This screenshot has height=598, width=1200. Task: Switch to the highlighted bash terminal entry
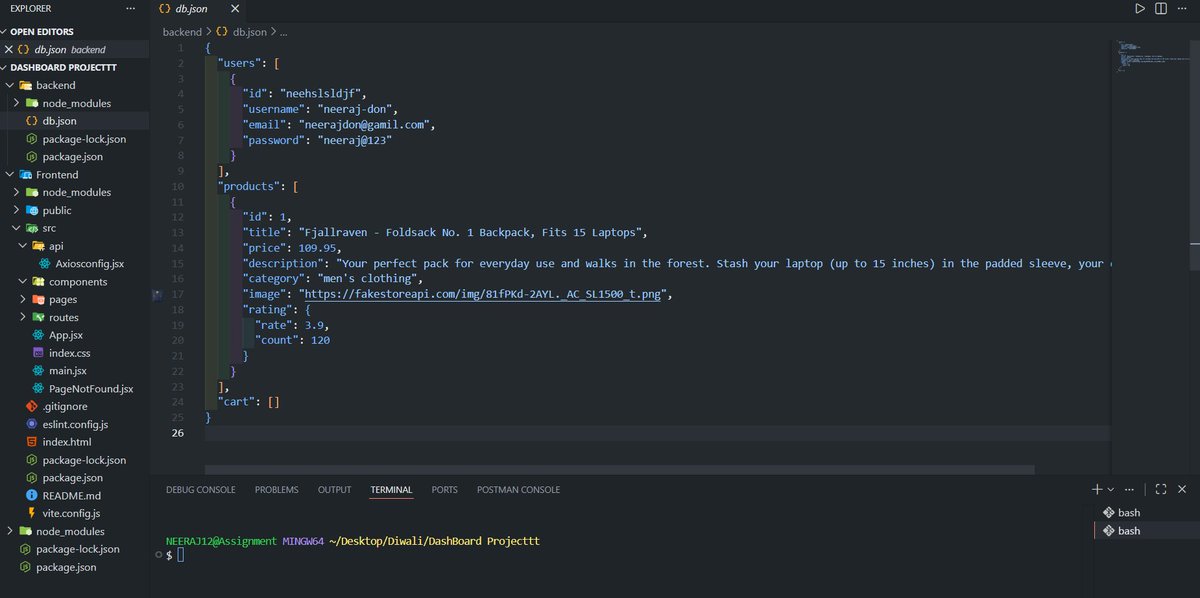[x=1146, y=531]
